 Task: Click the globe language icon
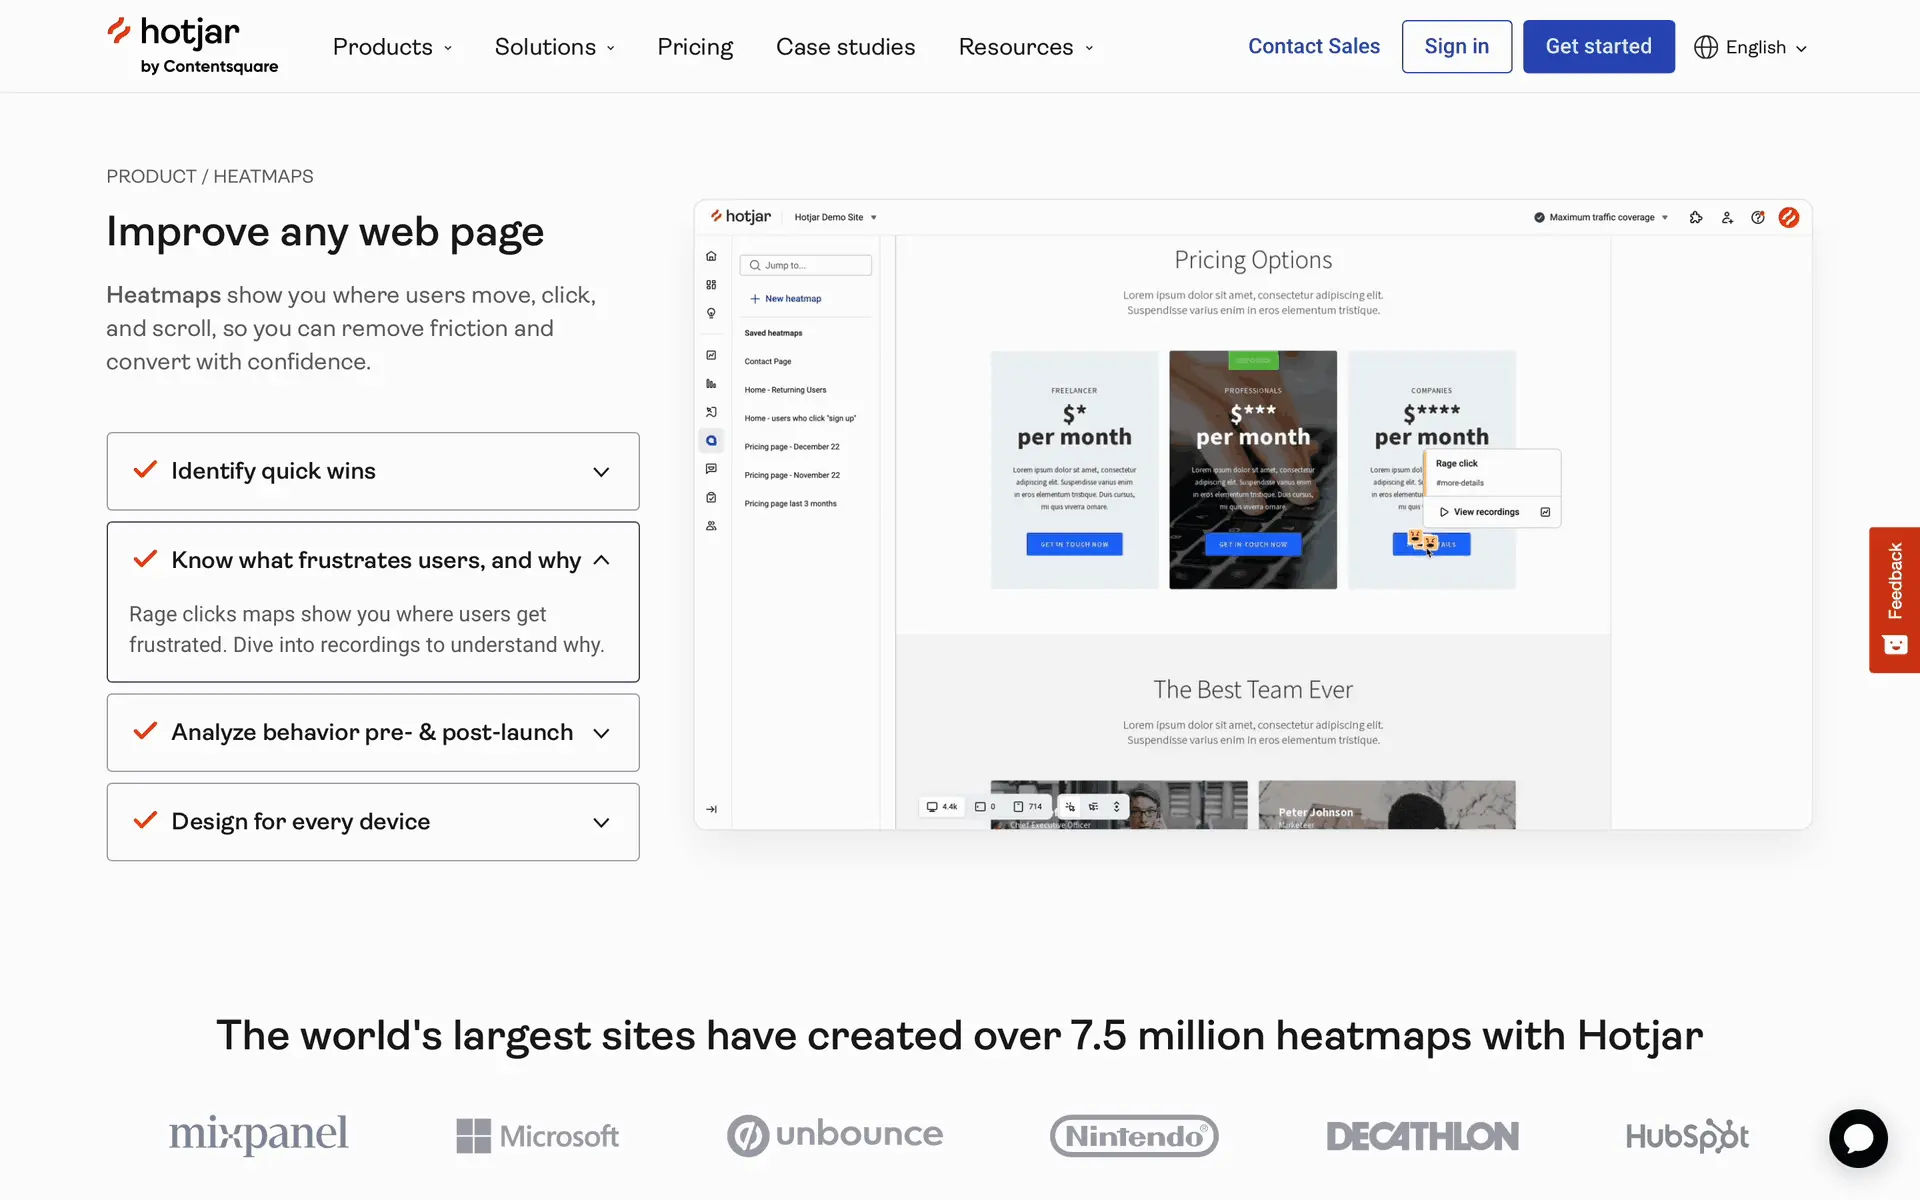coord(1705,47)
